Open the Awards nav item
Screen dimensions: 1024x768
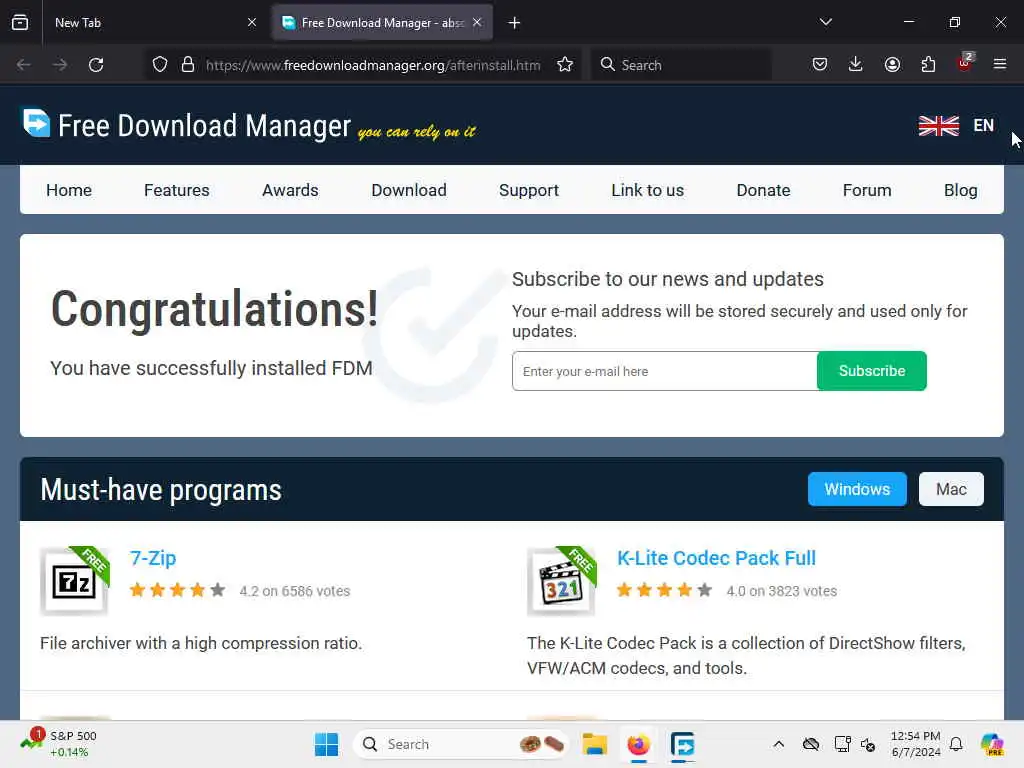pyautogui.click(x=291, y=190)
